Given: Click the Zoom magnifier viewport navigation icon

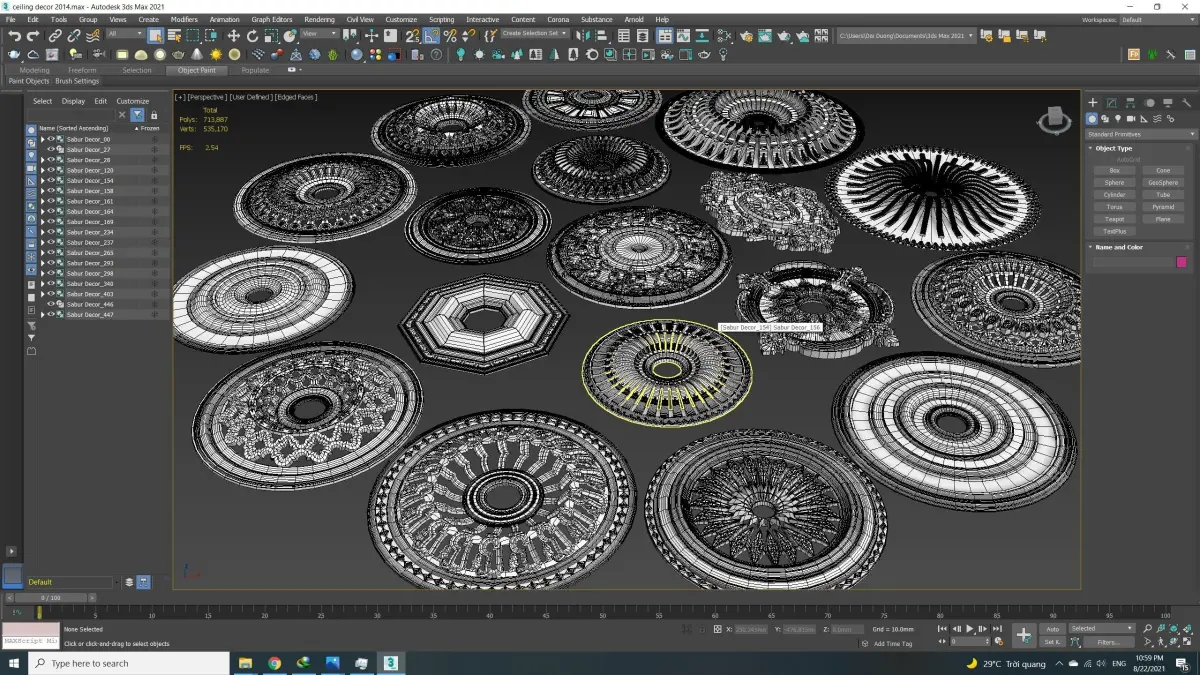Looking at the screenshot, I should [1148, 629].
